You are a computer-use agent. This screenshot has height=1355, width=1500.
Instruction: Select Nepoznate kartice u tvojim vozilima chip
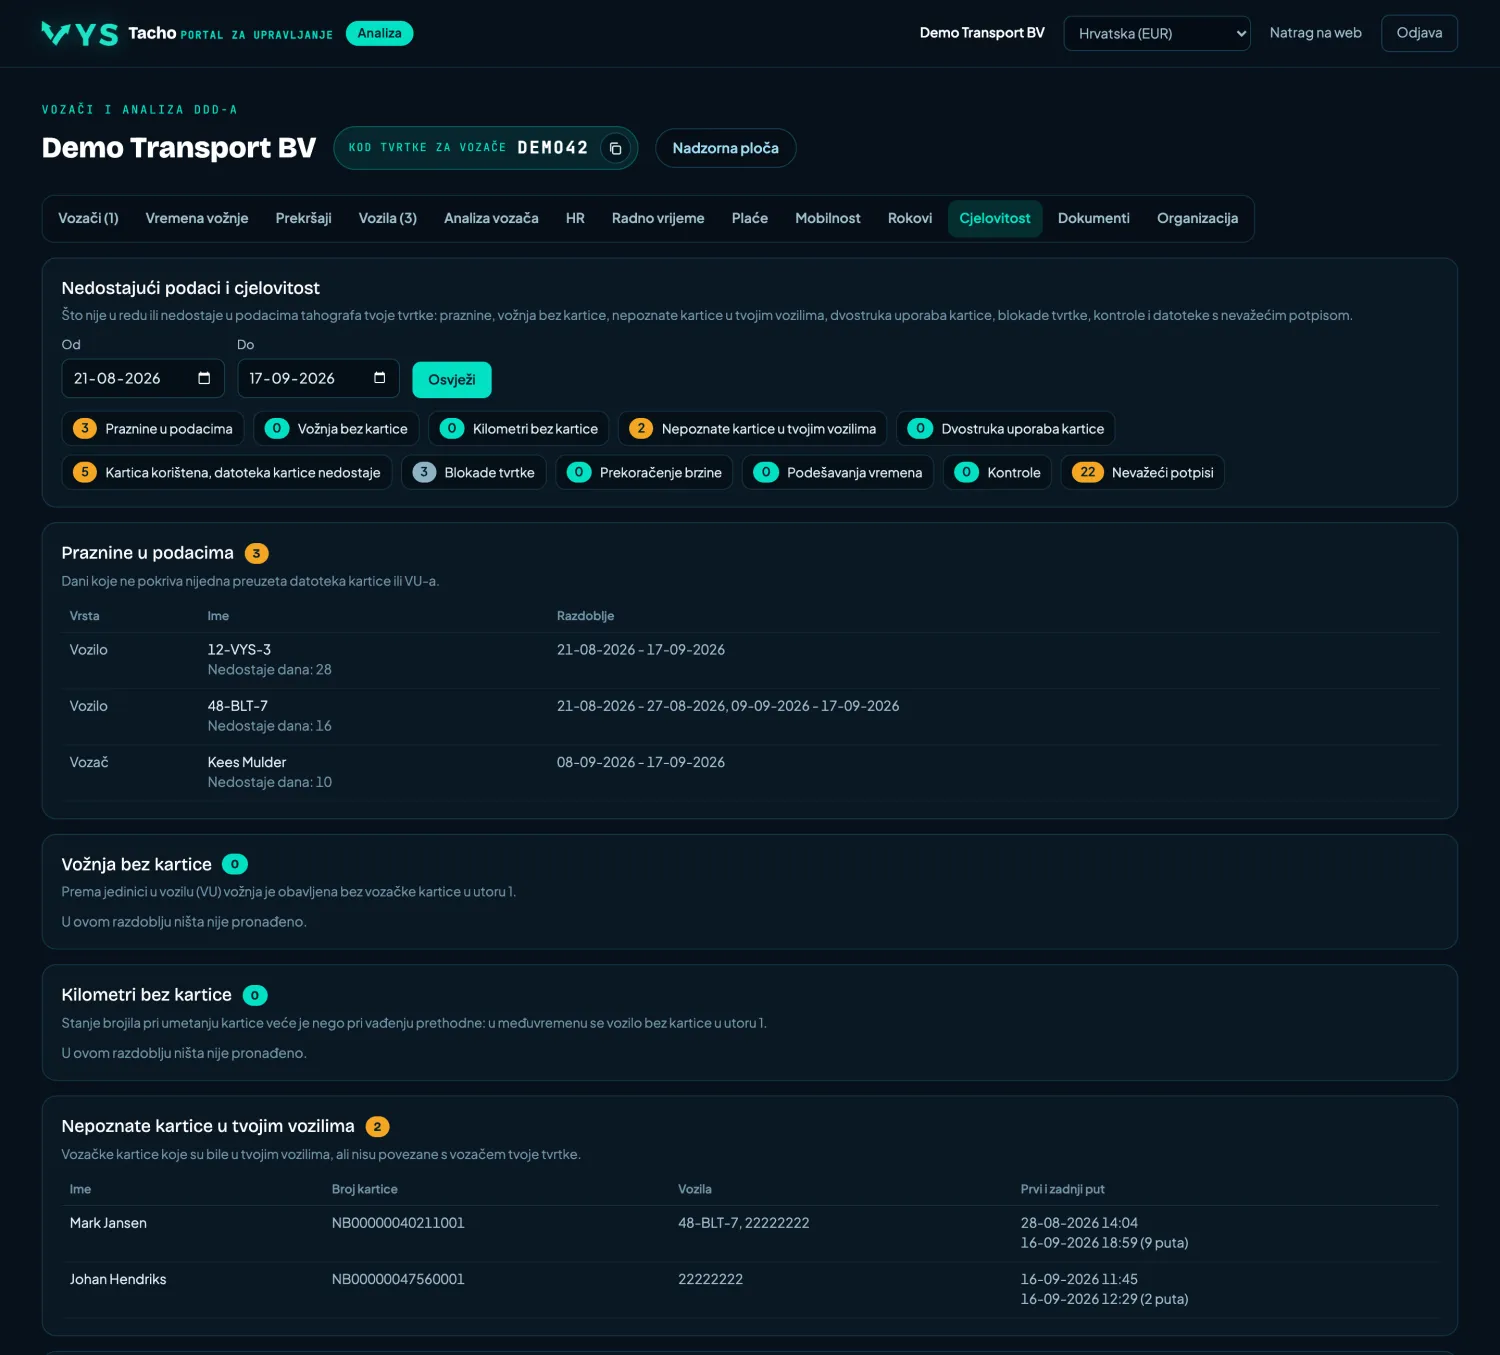click(753, 429)
